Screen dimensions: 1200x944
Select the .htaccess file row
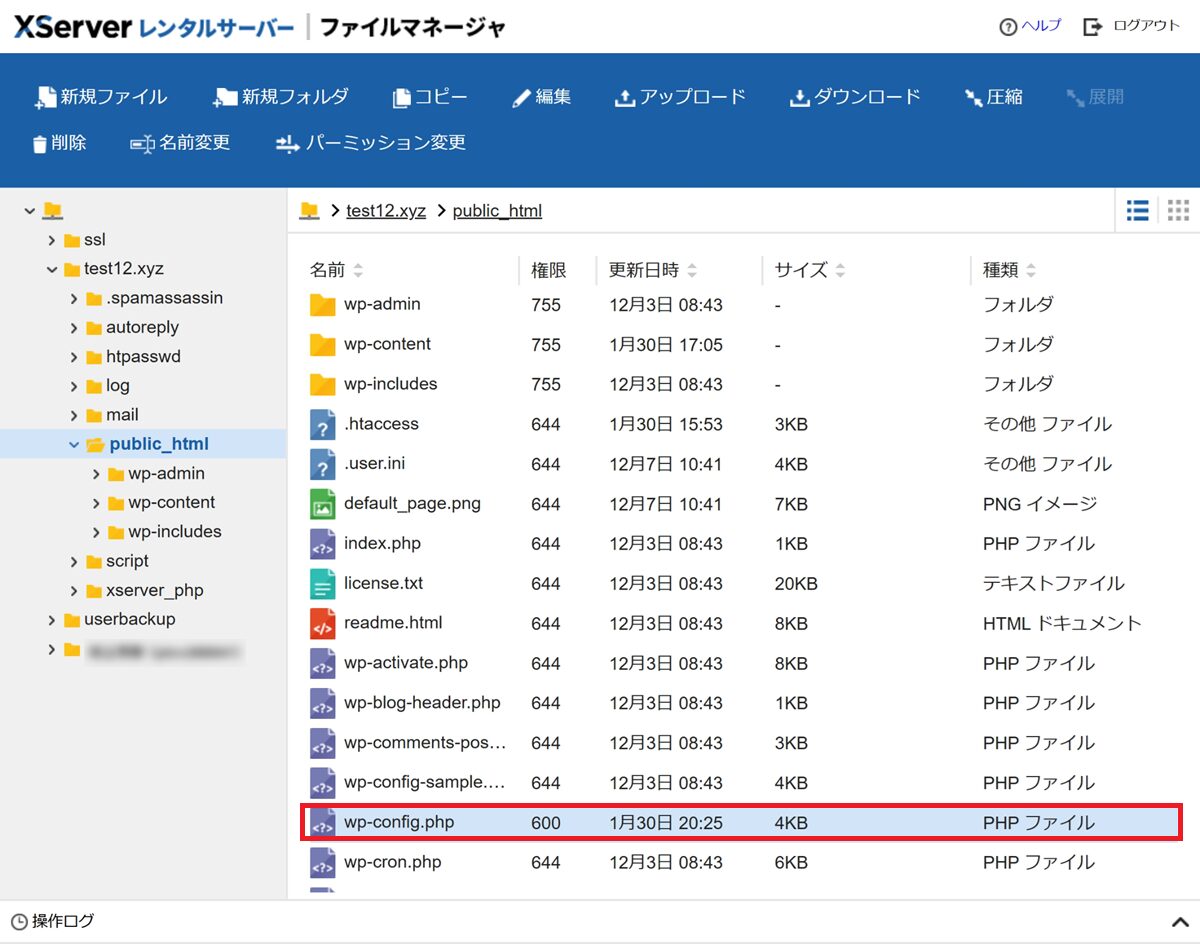click(x=381, y=424)
